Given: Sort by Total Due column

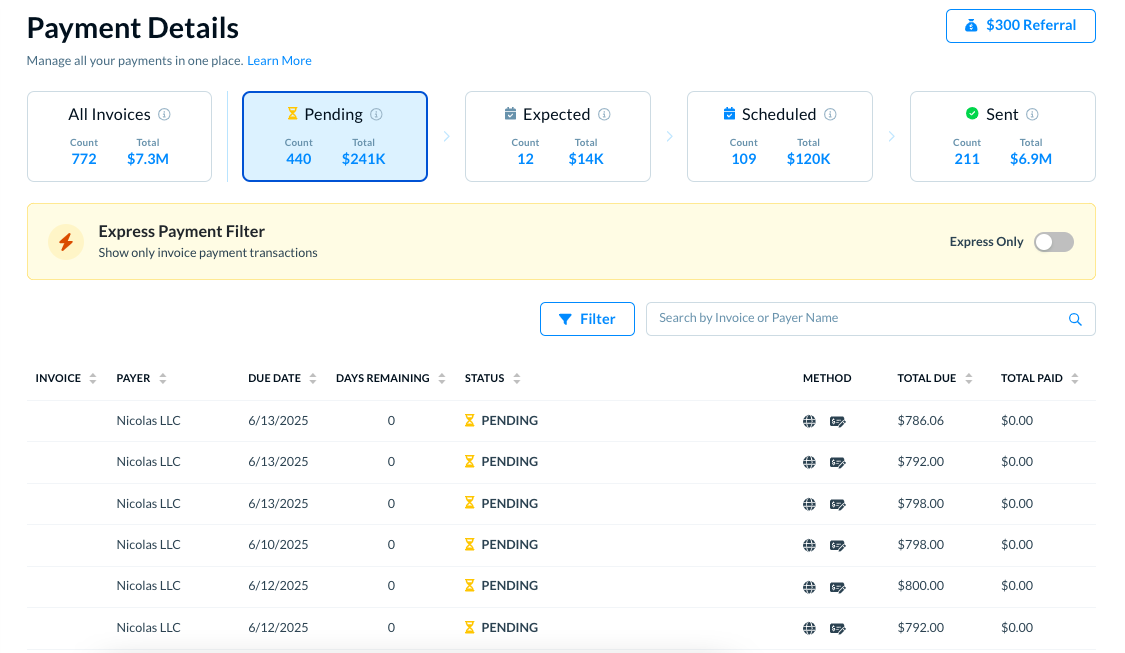Looking at the screenshot, I should point(968,379).
